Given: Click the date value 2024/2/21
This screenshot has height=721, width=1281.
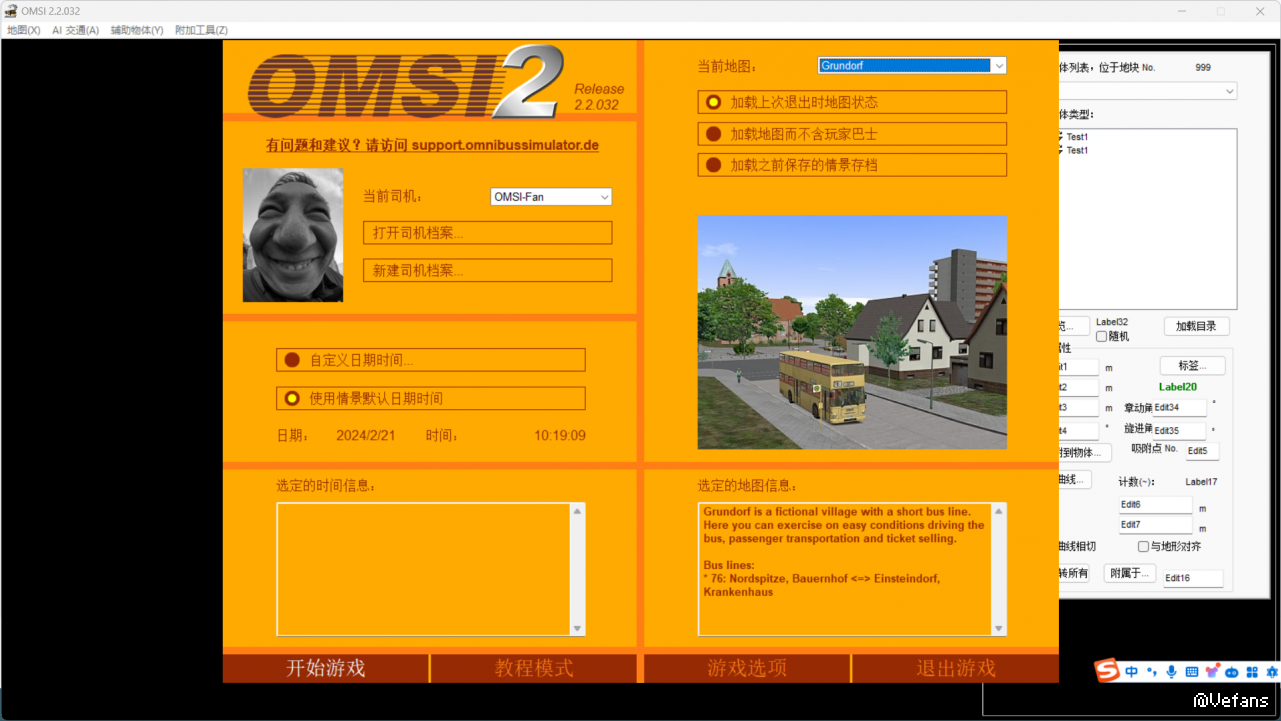Looking at the screenshot, I should coord(366,436).
